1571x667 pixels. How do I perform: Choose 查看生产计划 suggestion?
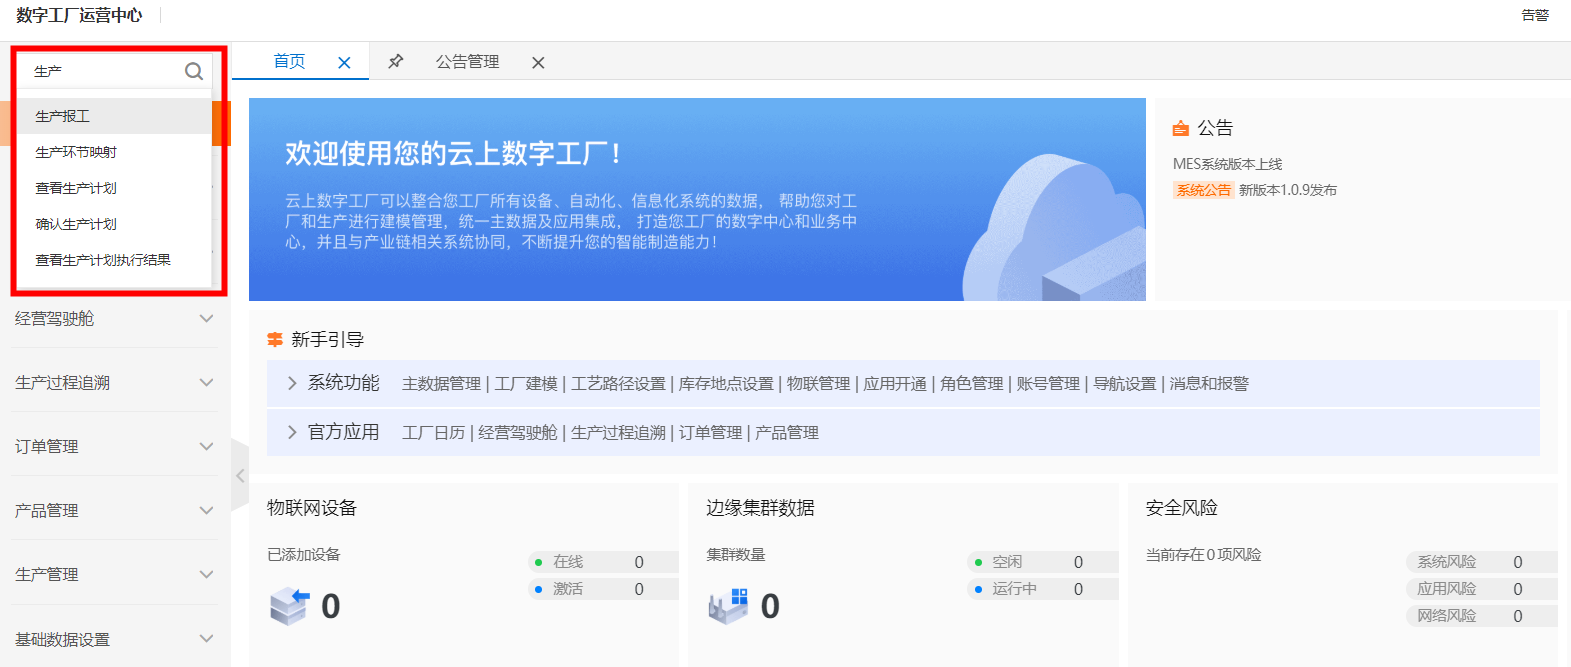[114, 188]
